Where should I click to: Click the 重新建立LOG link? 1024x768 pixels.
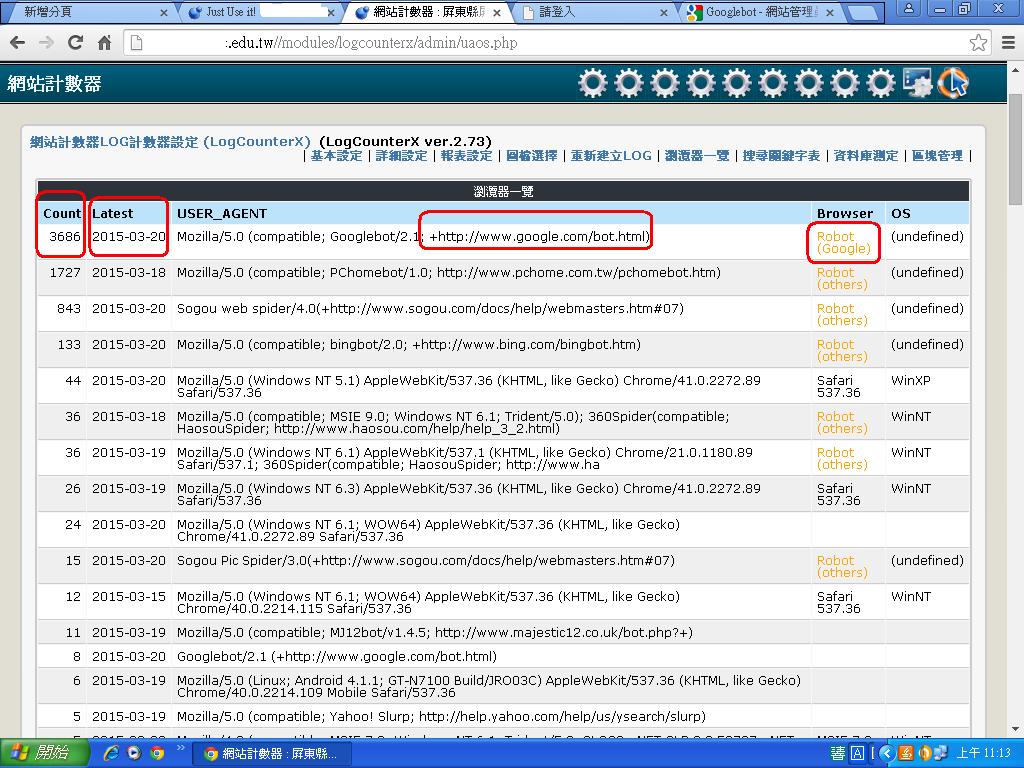pyautogui.click(x=610, y=156)
